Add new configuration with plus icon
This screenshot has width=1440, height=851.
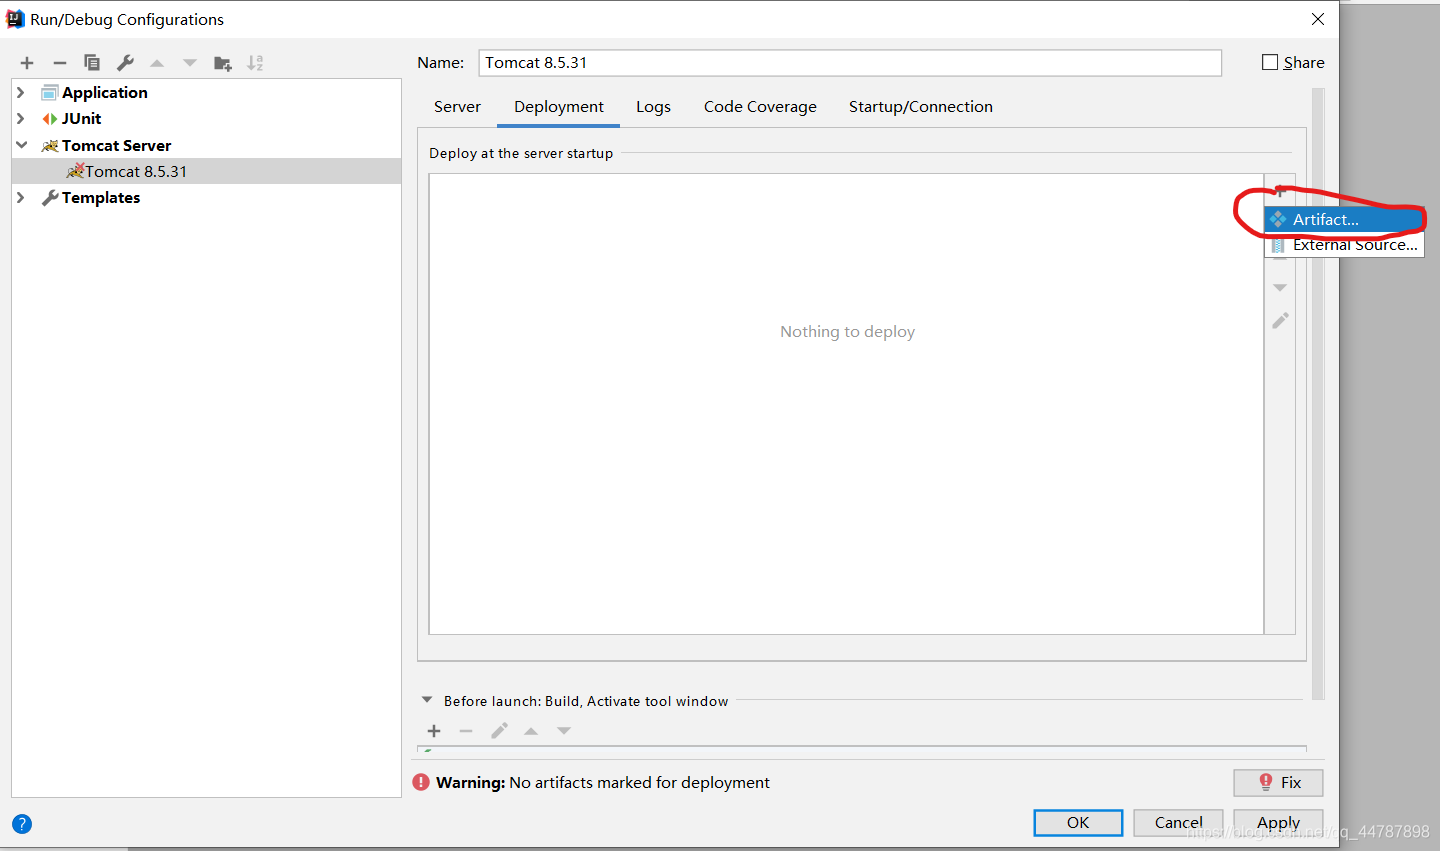[27, 63]
